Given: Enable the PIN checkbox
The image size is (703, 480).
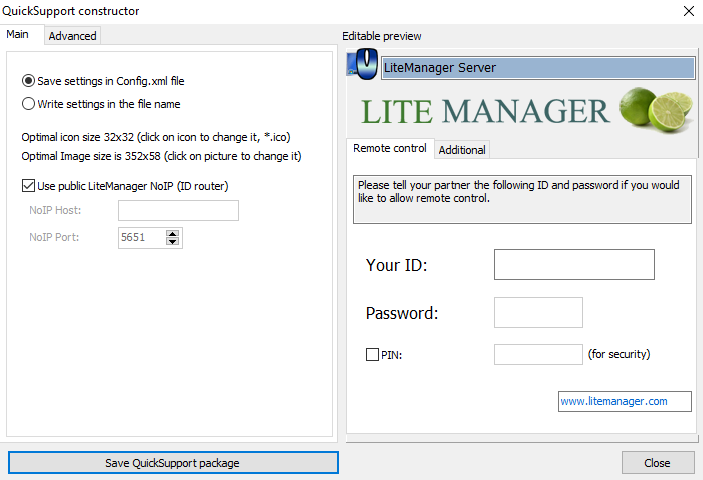Looking at the screenshot, I should coord(373,354).
